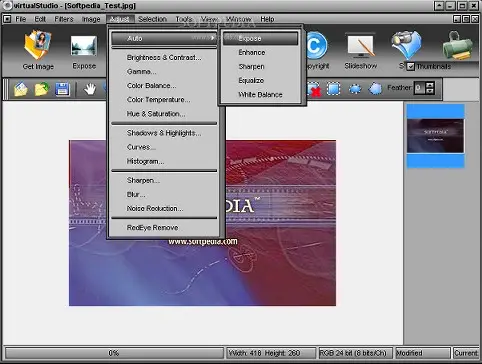Select White Balance from Auto submenu

click(260, 95)
